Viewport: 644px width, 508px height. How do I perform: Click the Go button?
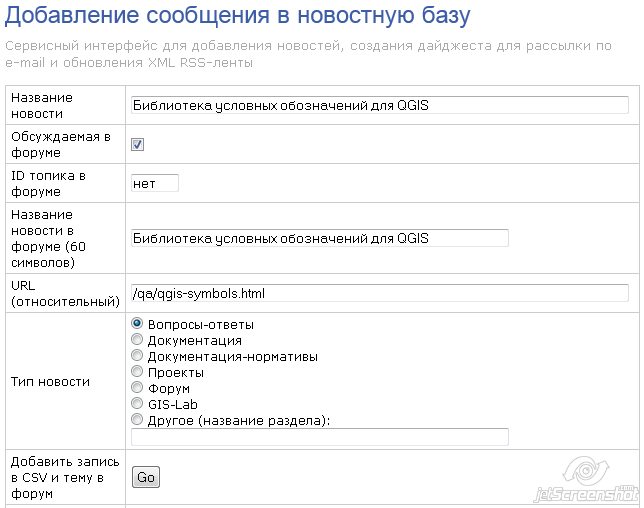click(146, 477)
